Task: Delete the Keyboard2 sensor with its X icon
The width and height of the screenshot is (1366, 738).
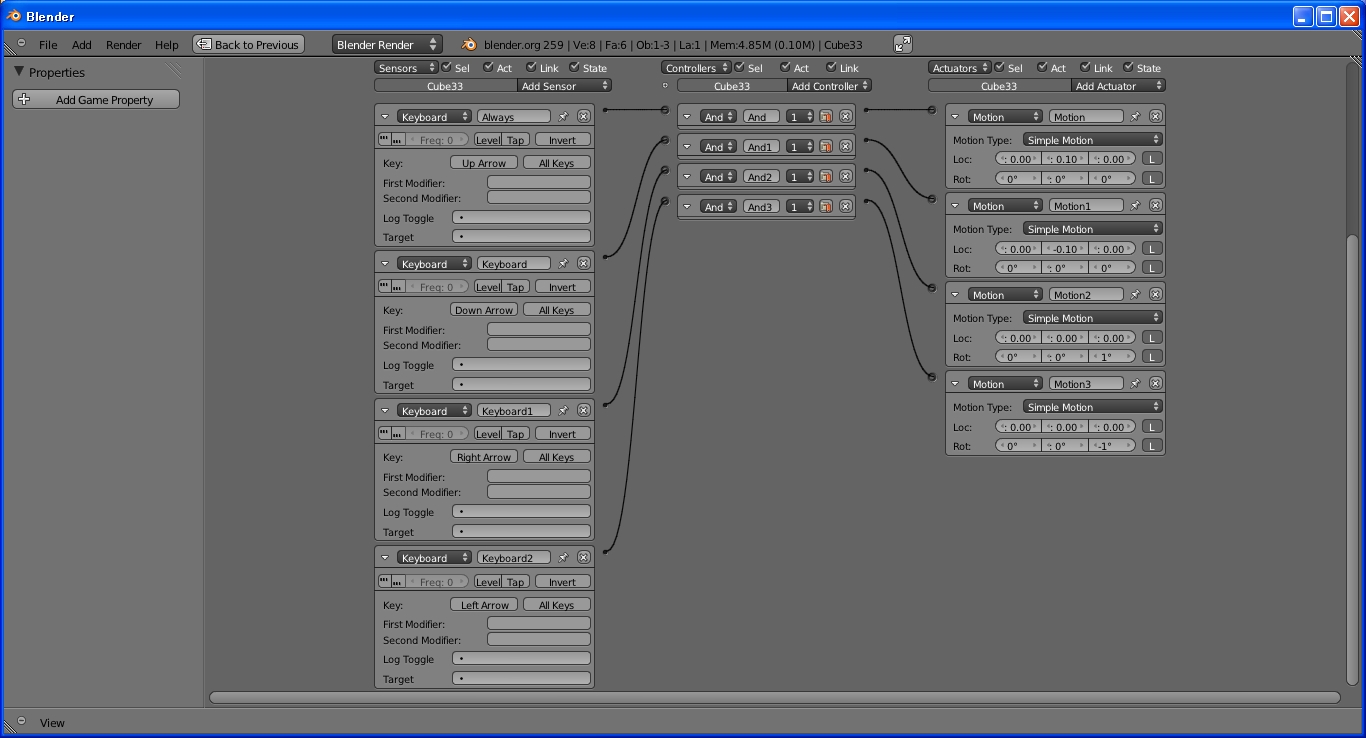Action: click(x=583, y=557)
